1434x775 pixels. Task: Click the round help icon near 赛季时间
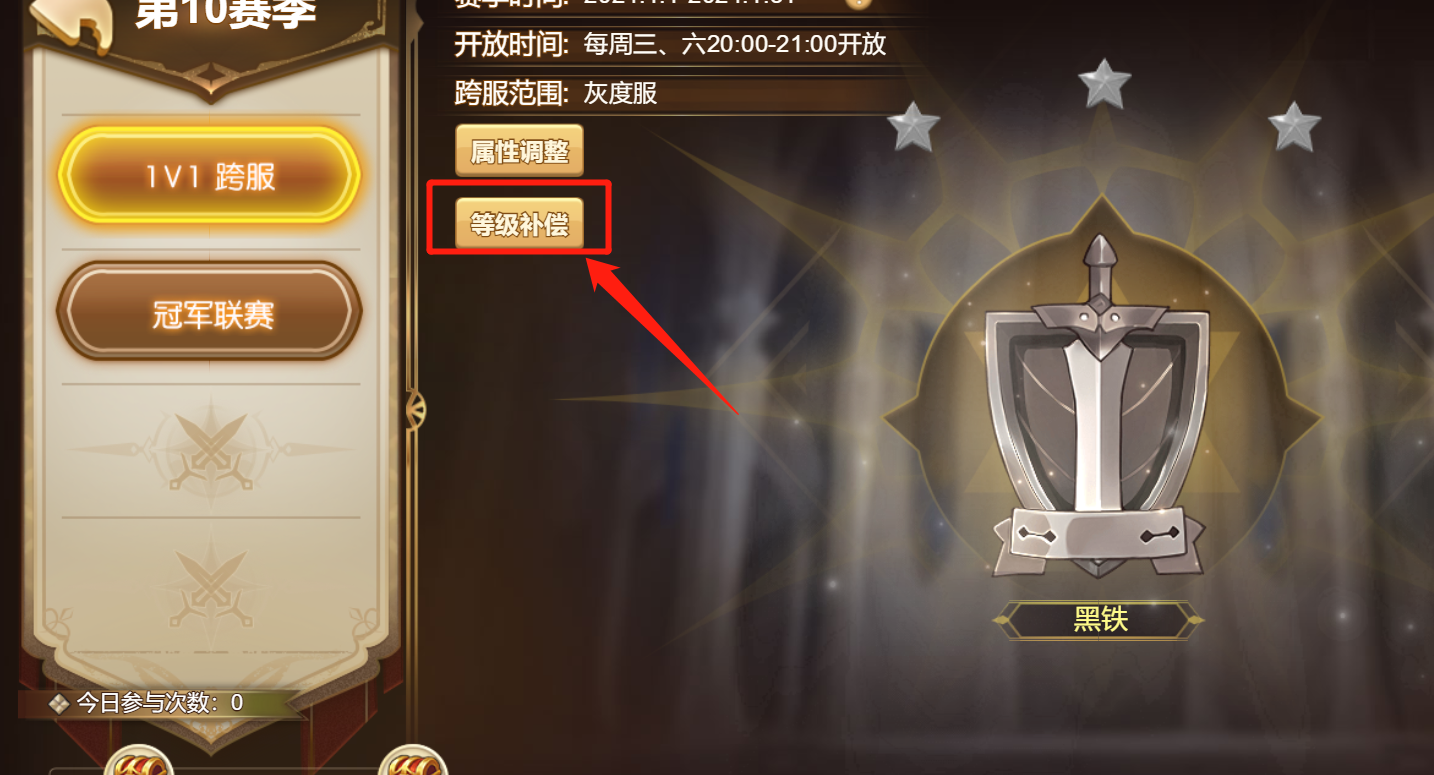[x=857, y=3]
